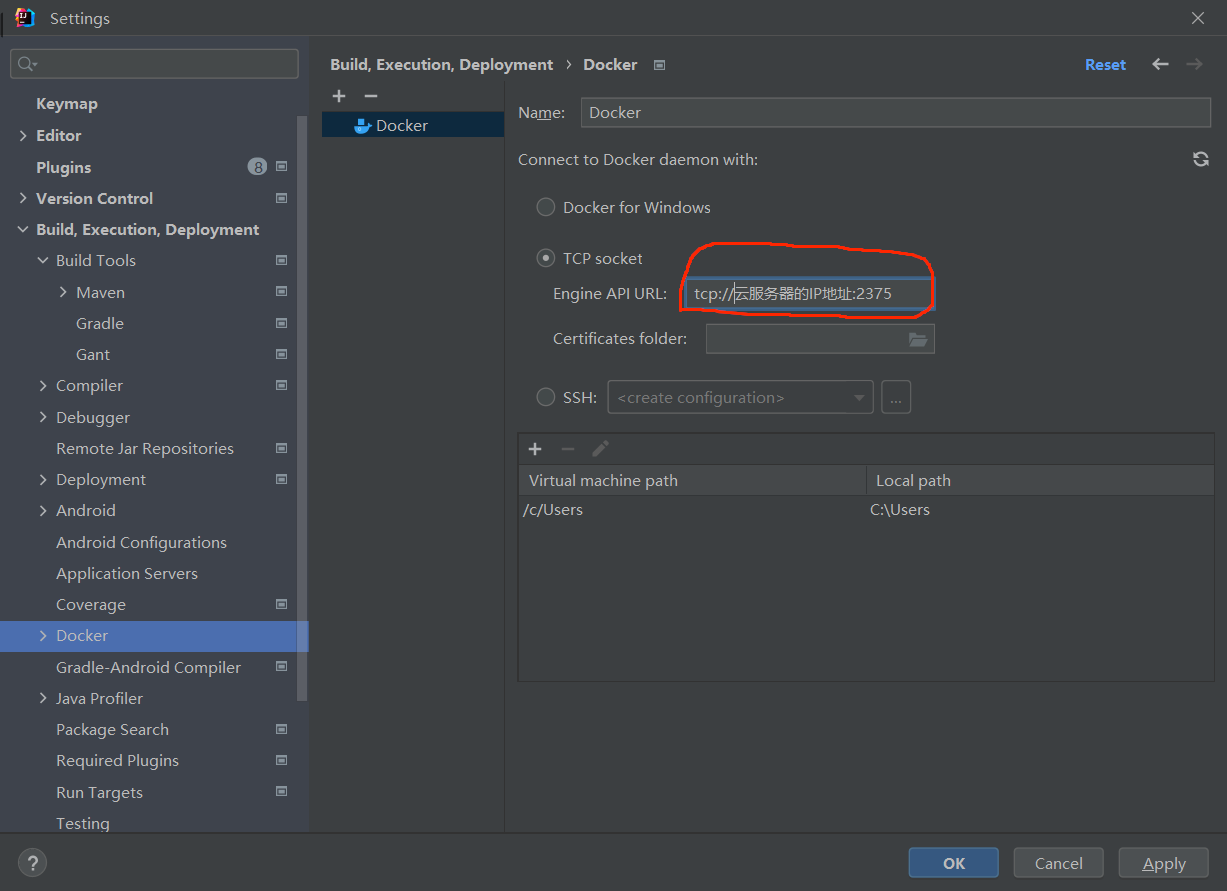
Task: Select Gant under Build Tools
Action: (93, 354)
